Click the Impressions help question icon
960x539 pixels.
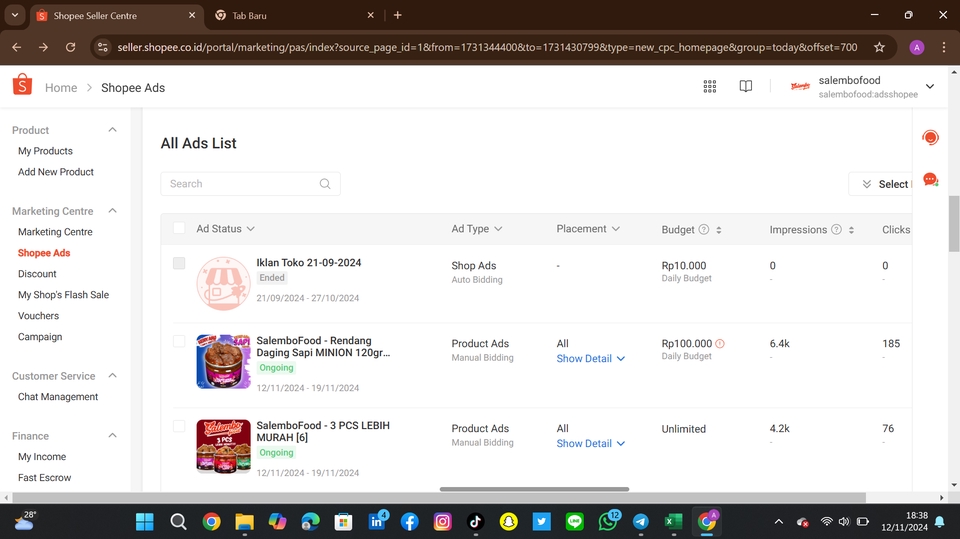pyautogui.click(x=836, y=229)
